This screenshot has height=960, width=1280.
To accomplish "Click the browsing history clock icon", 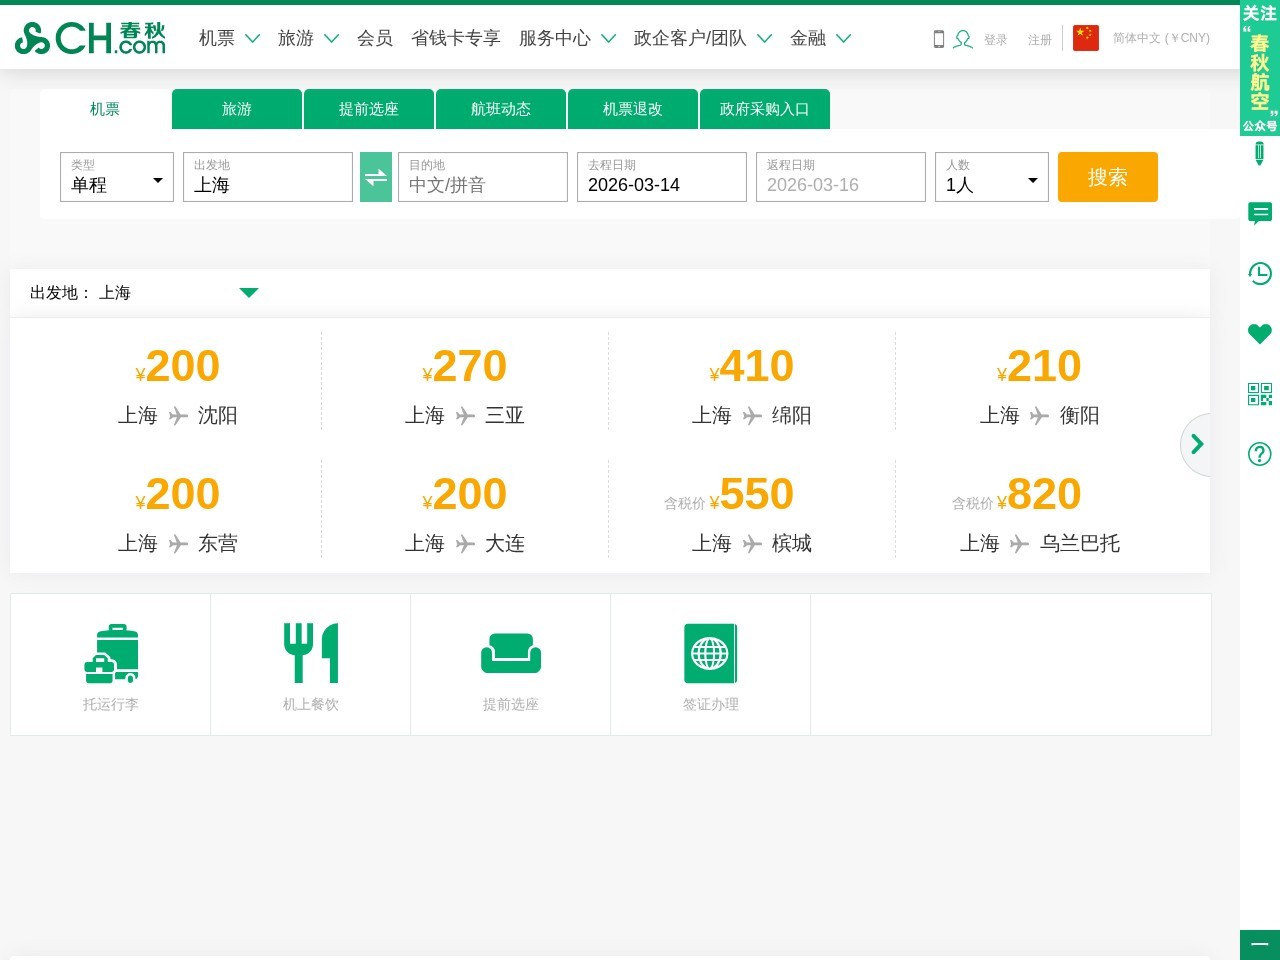I will click(x=1259, y=273).
